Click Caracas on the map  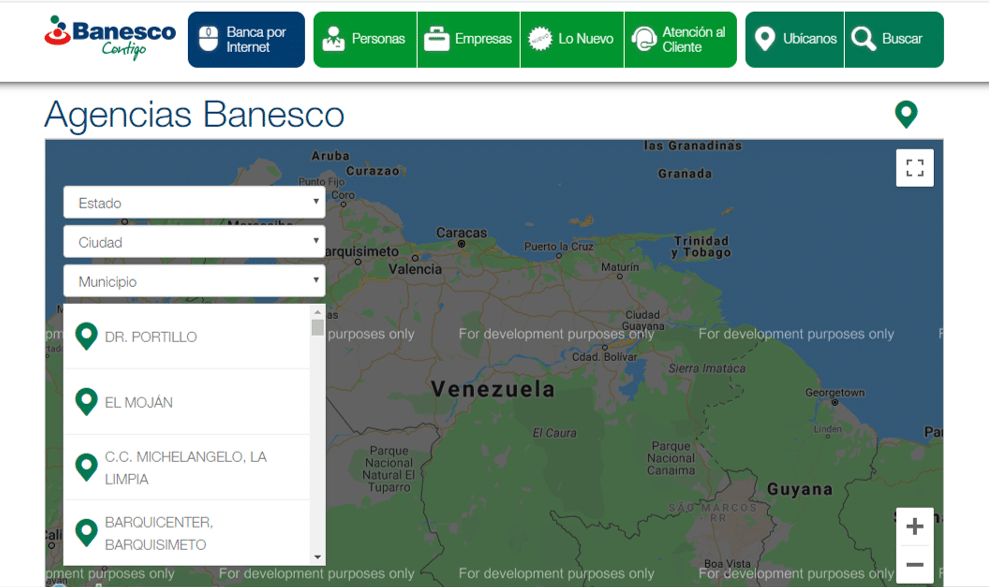(461, 233)
